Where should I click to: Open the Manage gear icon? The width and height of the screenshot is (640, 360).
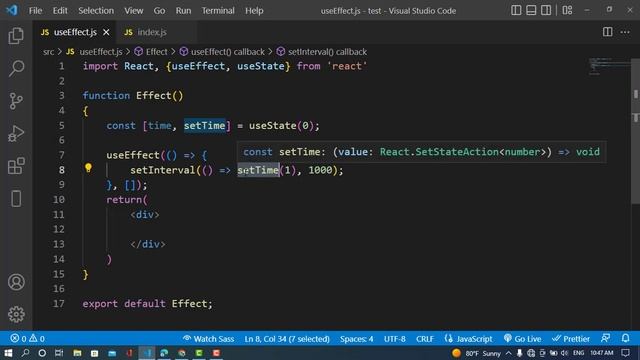[x=16, y=314]
